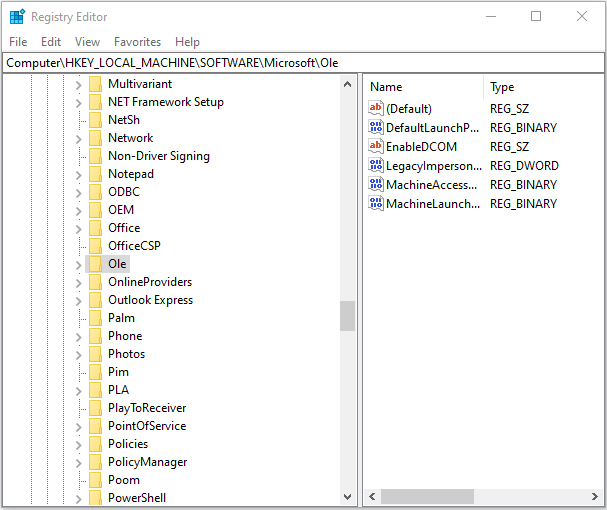
Task: Expand the PowerShell key chevron
Action: click(x=79, y=499)
